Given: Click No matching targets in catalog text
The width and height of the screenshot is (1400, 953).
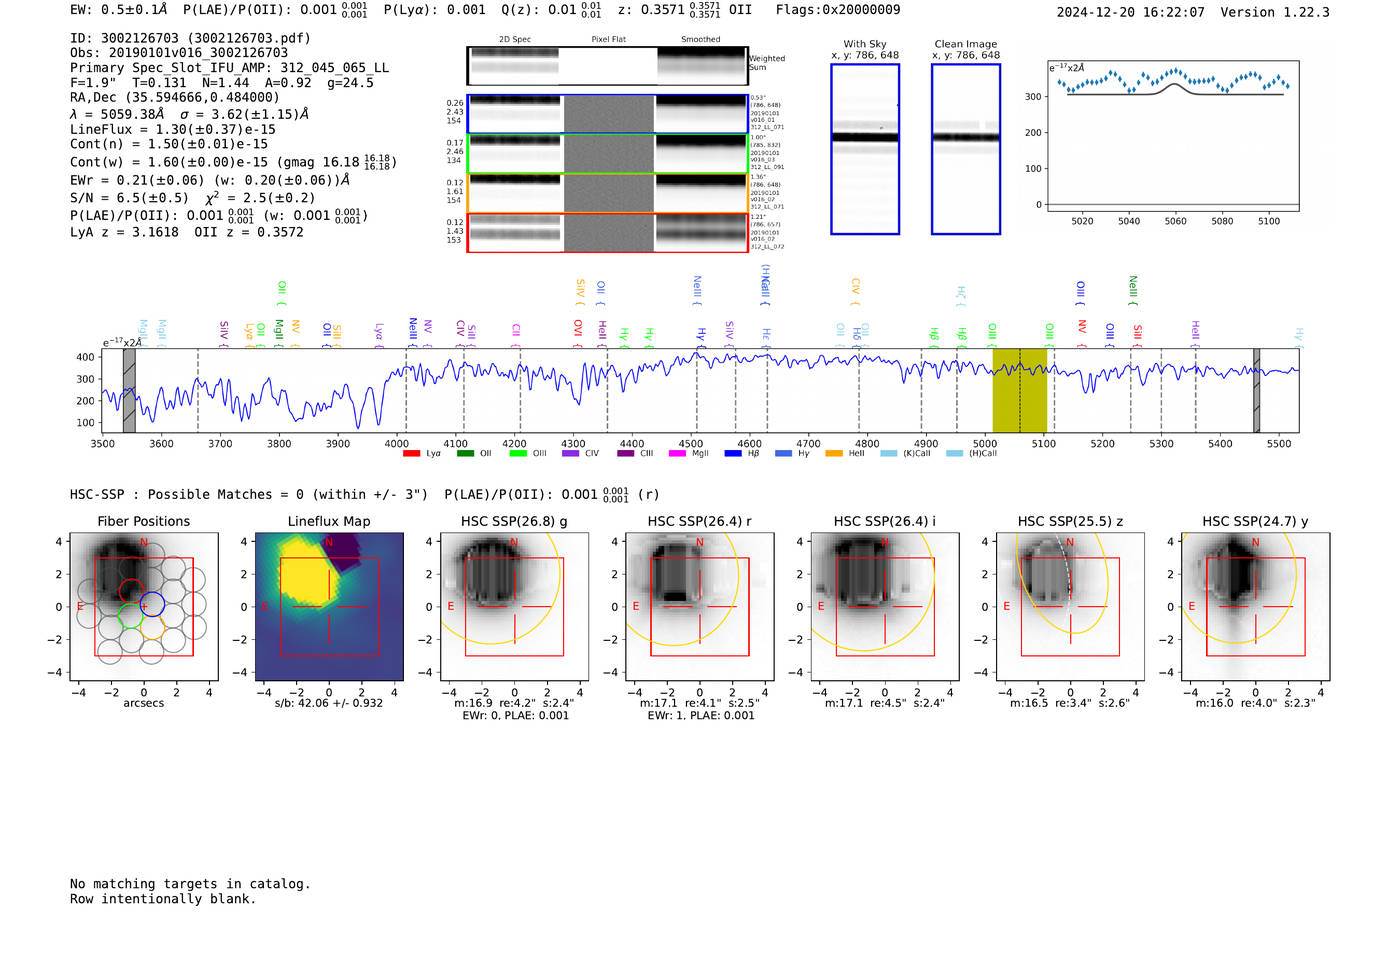Looking at the screenshot, I should point(190,884).
